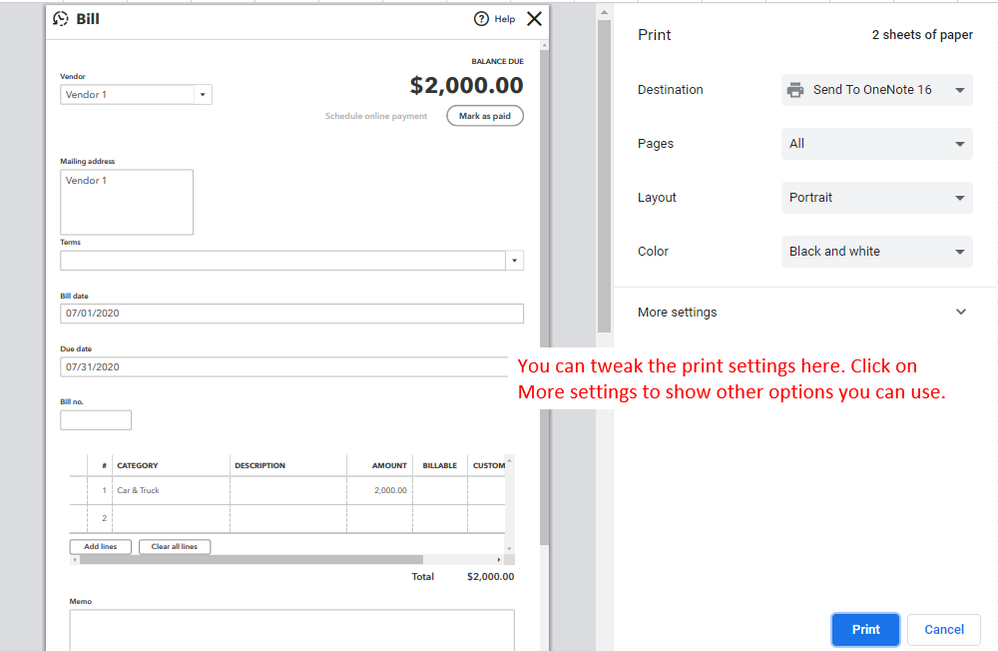The image size is (998, 651).
Task: Click the Terms input field
Action: (x=283, y=260)
